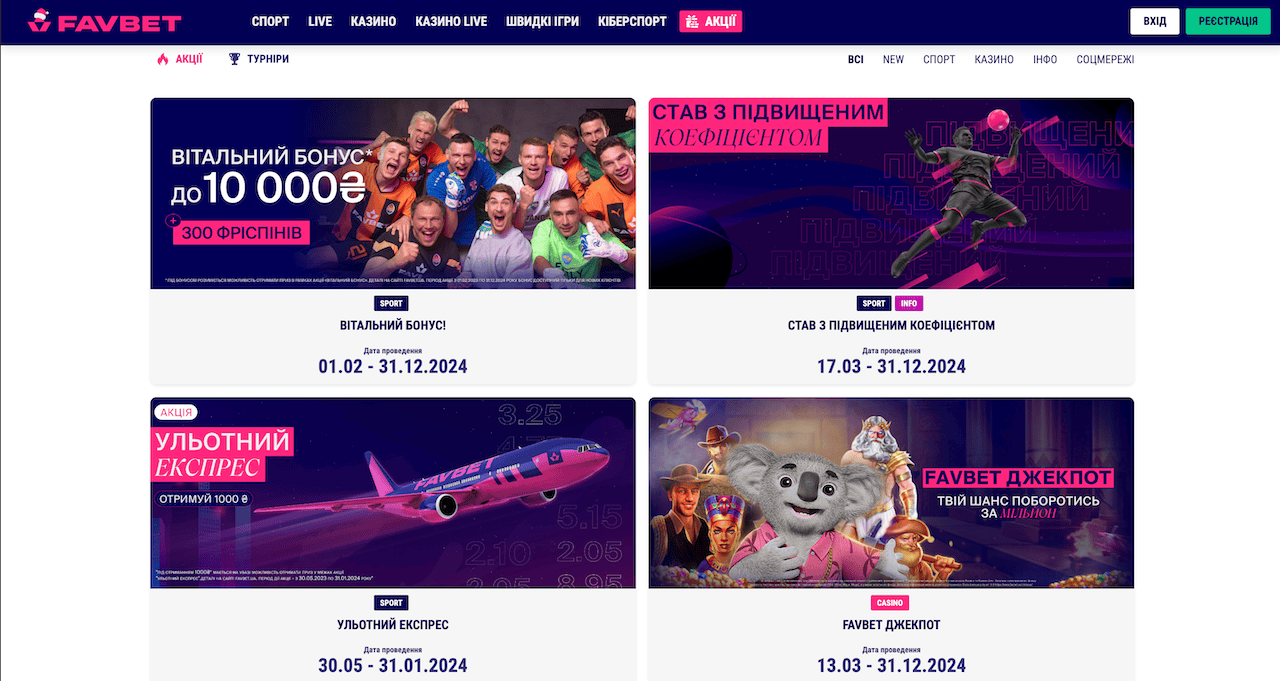Select the Соцмережі filter tab
1280x681 pixels.
pyautogui.click(x=1105, y=59)
